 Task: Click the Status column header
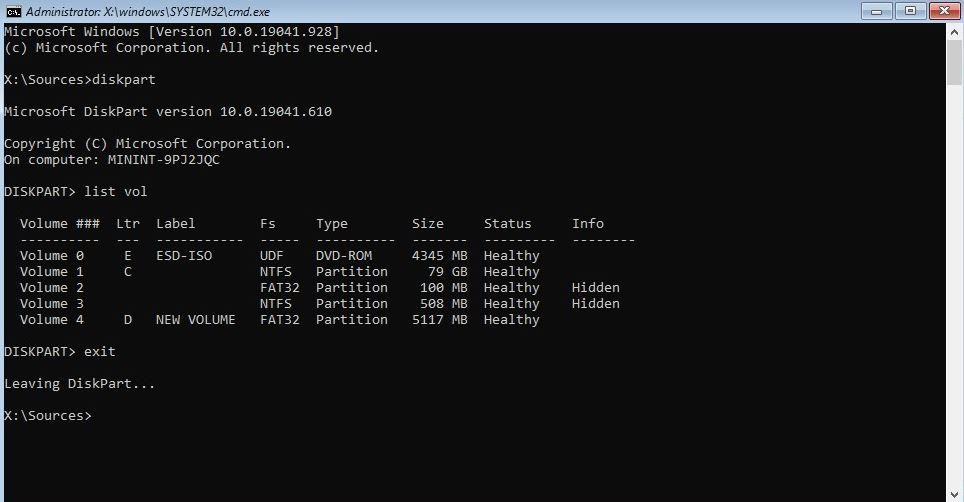[x=507, y=224]
